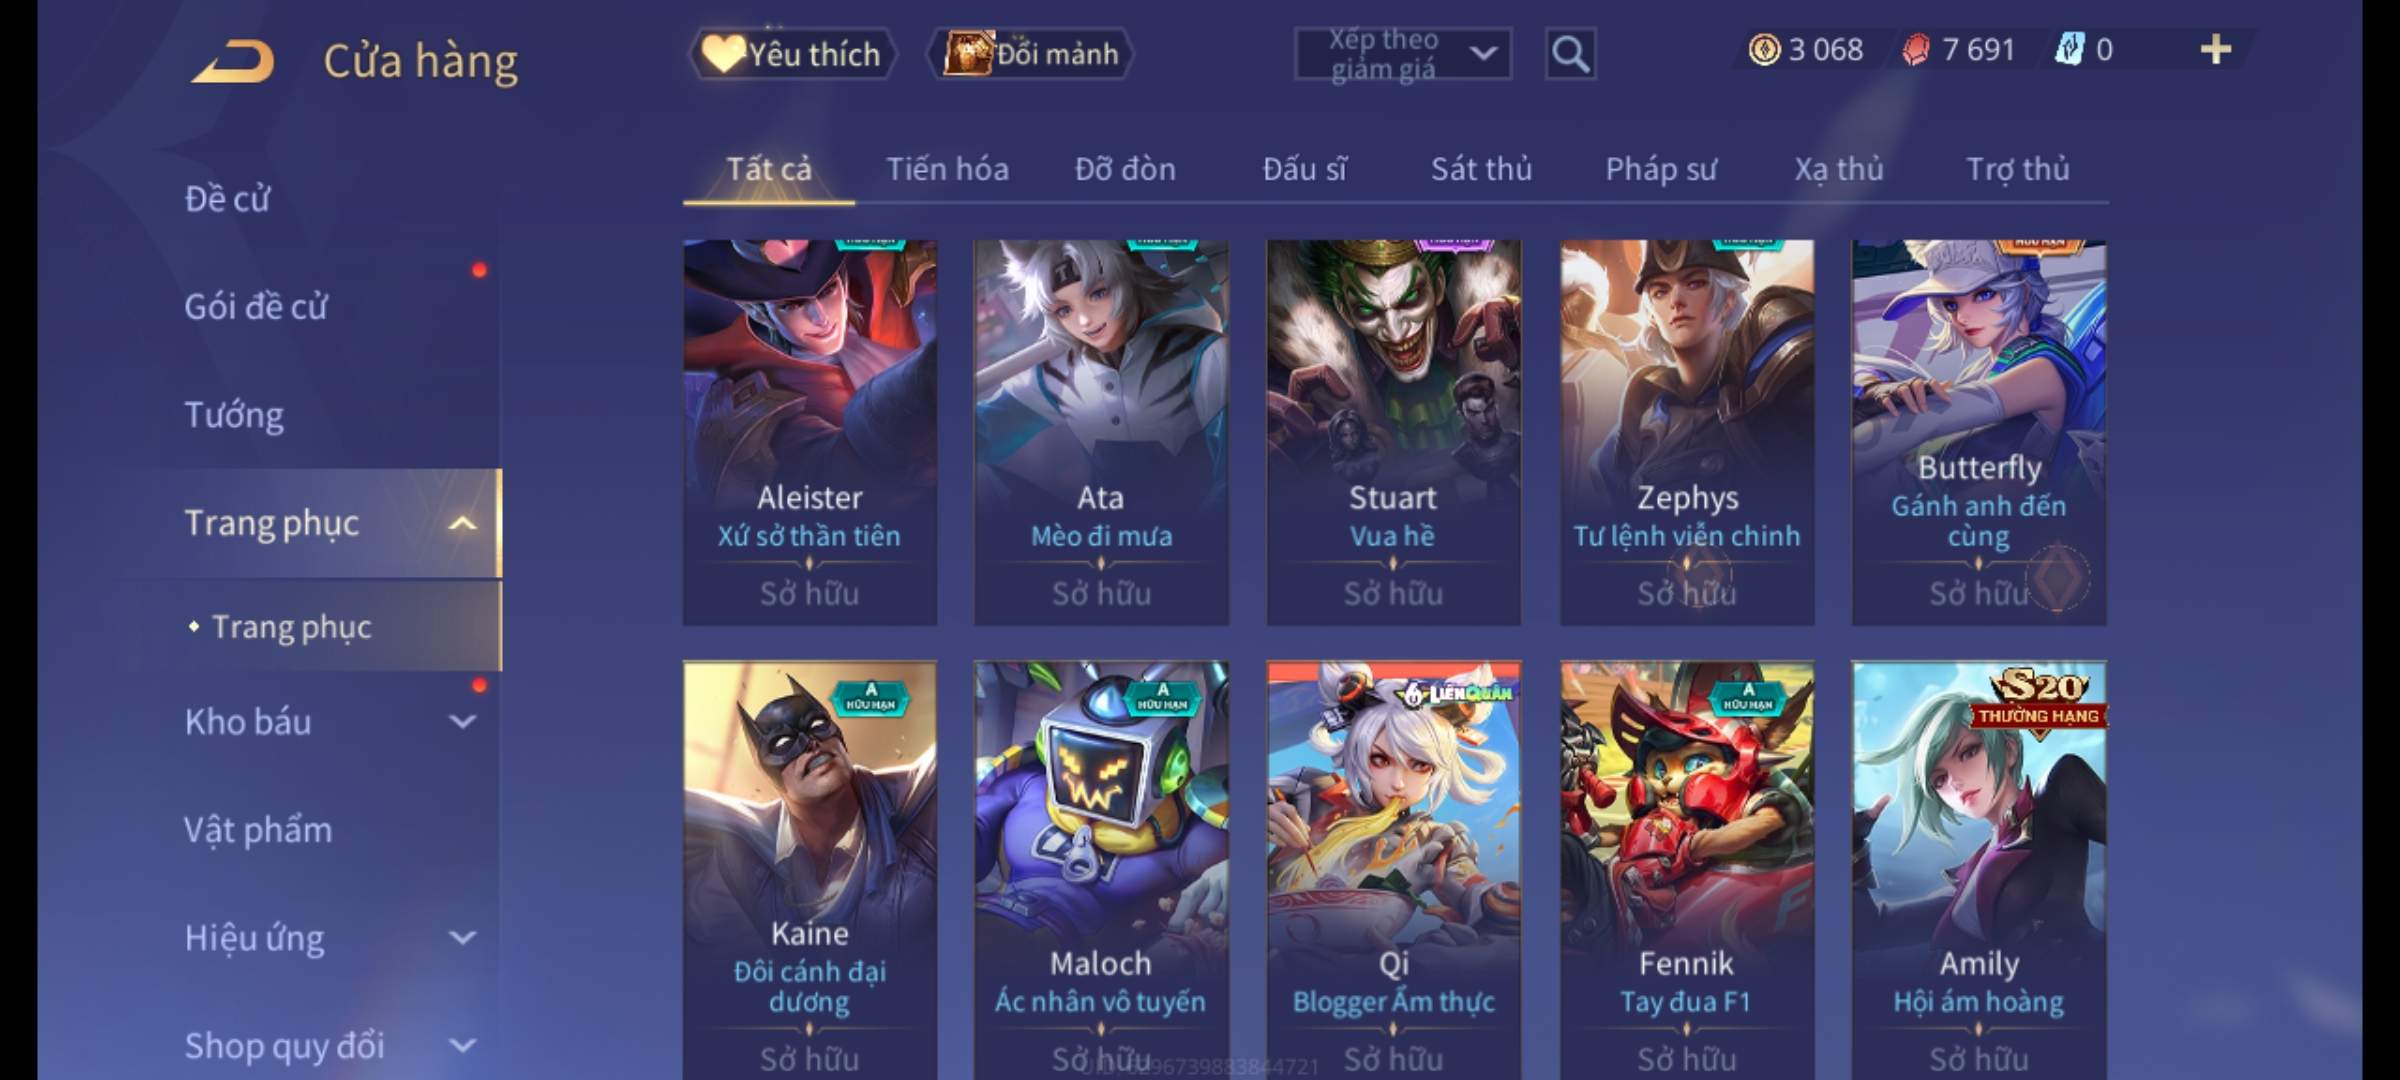Expand the Hiệu ứng sidebar section

pyautogui.click(x=462, y=937)
